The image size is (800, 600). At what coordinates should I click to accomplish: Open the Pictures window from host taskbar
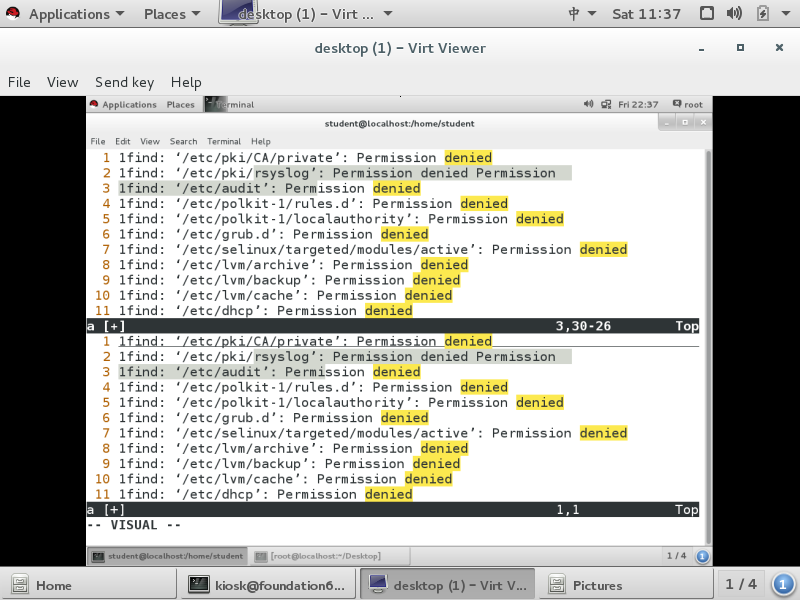pos(627,585)
